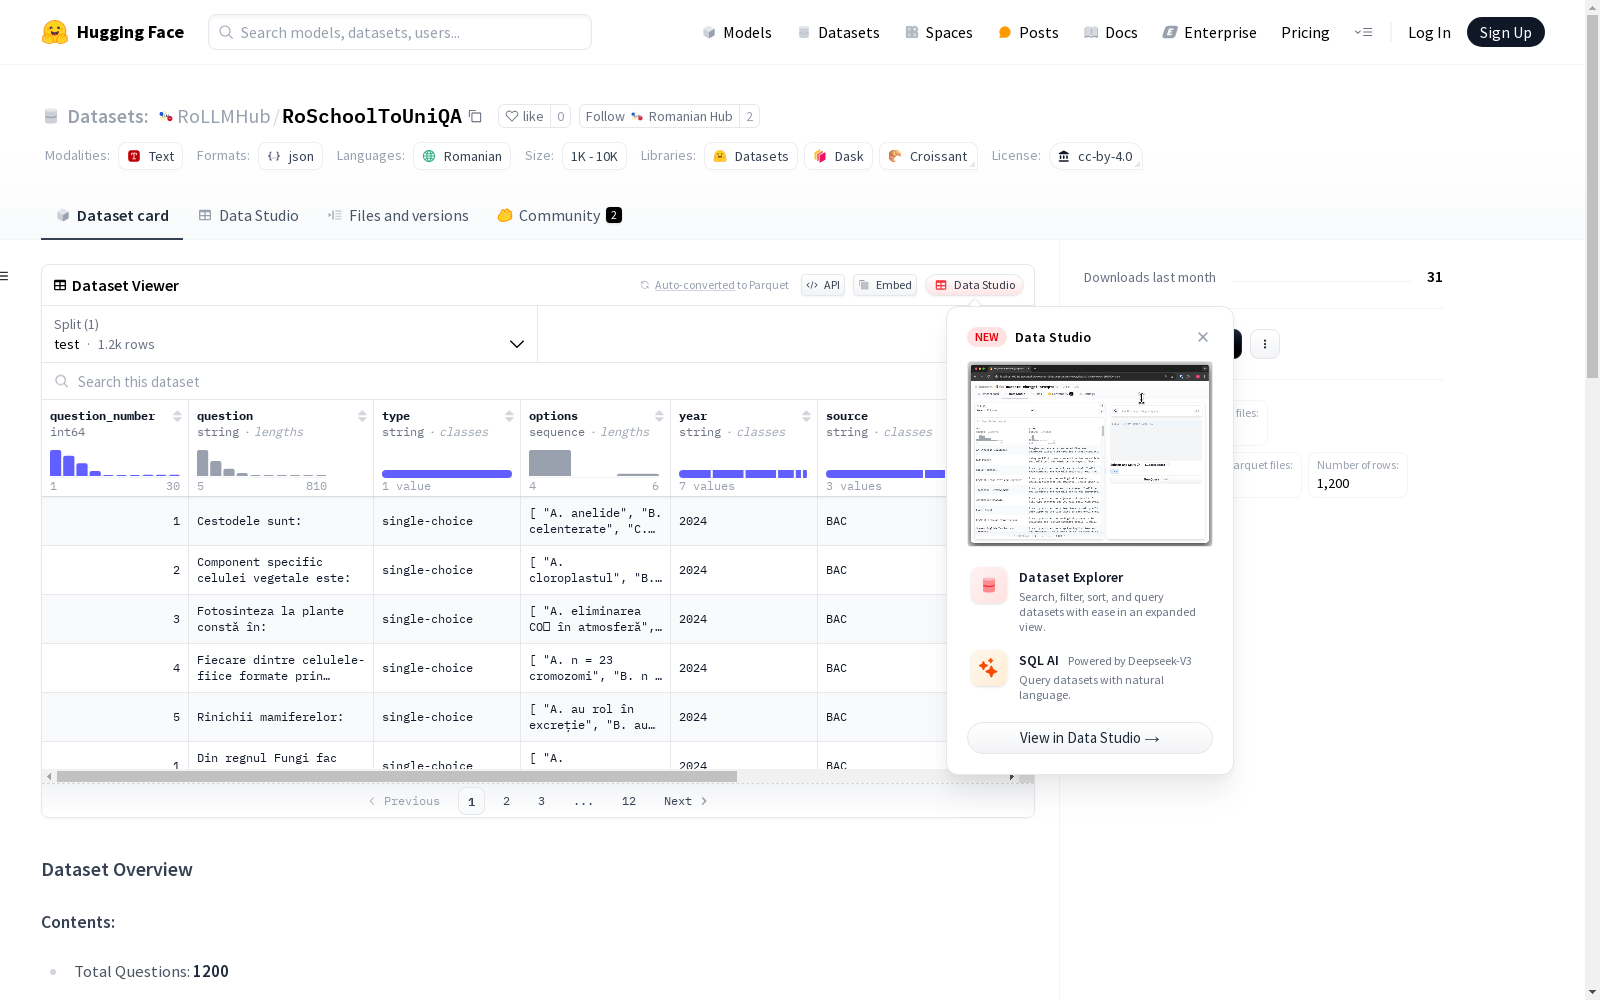The width and height of the screenshot is (1600, 1000).
Task: Click the Hugging Face logo icon
Action: pyautogui.click(x=55, y=32)
